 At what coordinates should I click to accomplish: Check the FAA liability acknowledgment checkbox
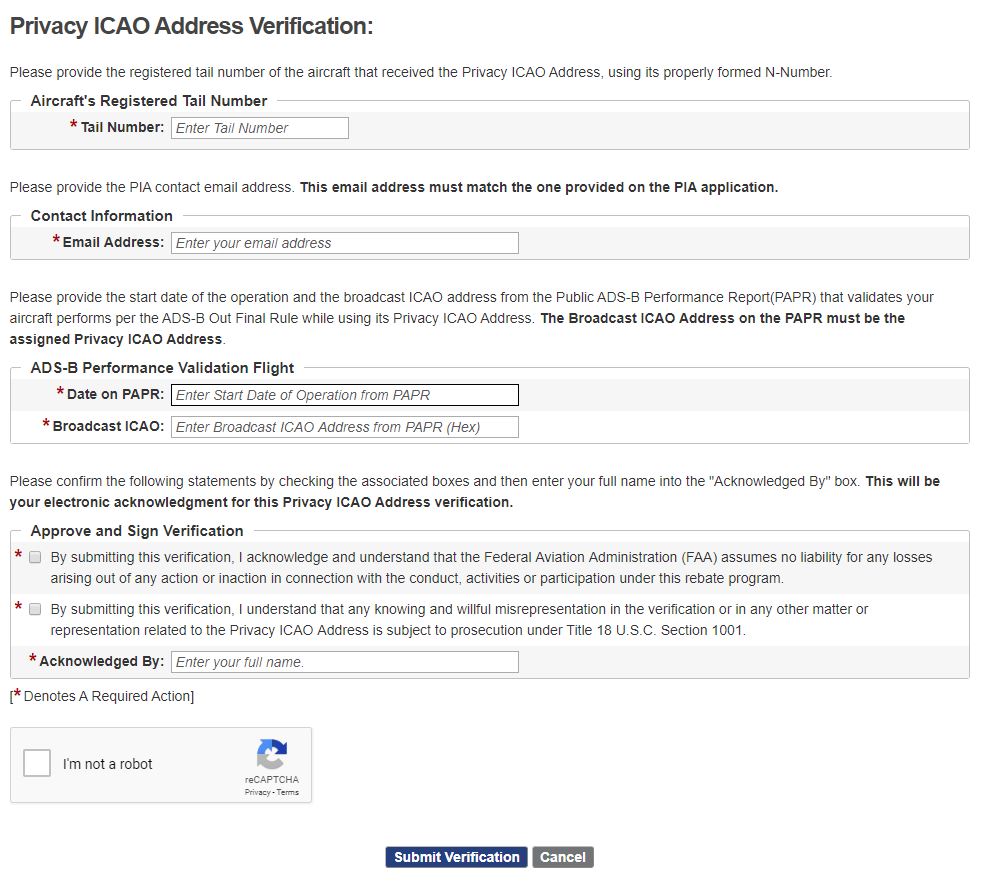[x=35, y=558]
